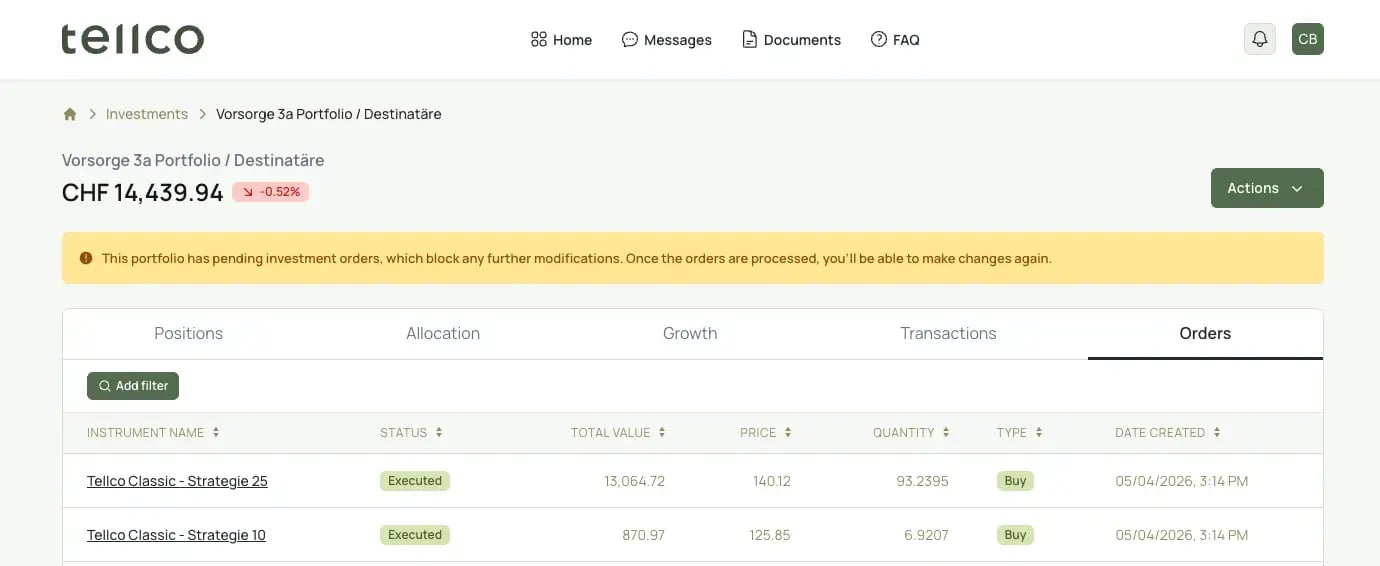Open the notifications bell
Screen dimensions: 1380x566
(x=1260, y=39)
